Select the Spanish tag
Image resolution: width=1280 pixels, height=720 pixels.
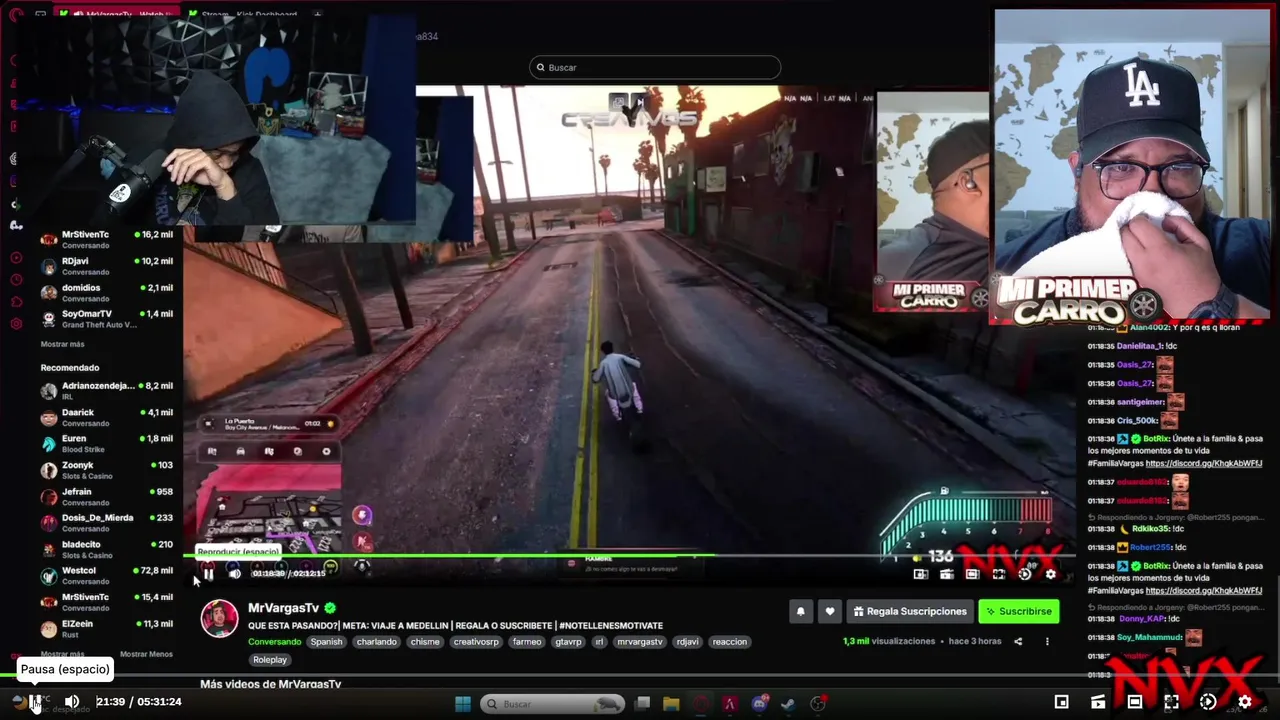326,642
